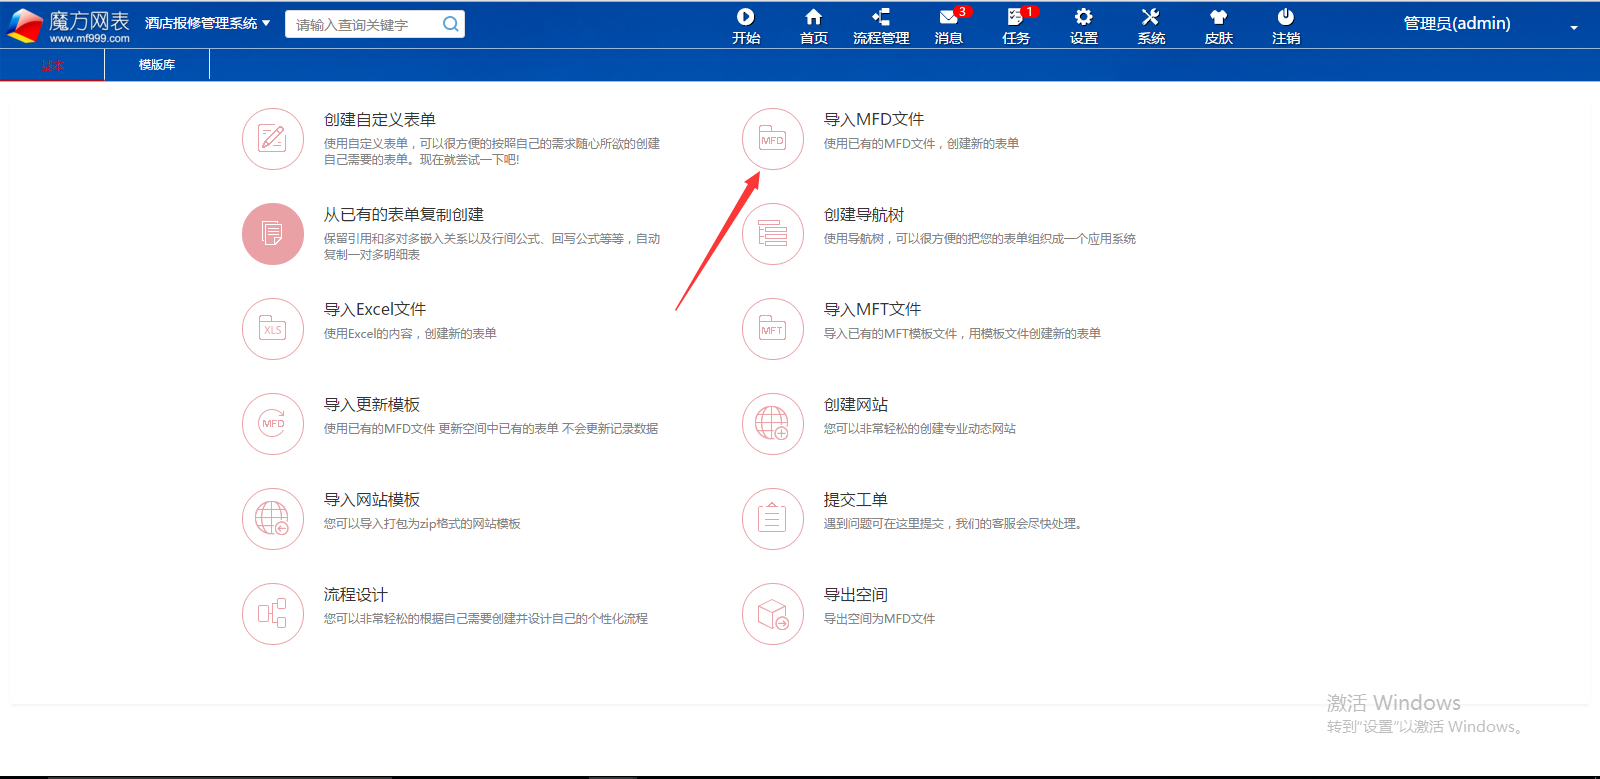Click the 导入MFT文件 folder icon
This screenshot has width=1600, height=779.
coord(773,329)
